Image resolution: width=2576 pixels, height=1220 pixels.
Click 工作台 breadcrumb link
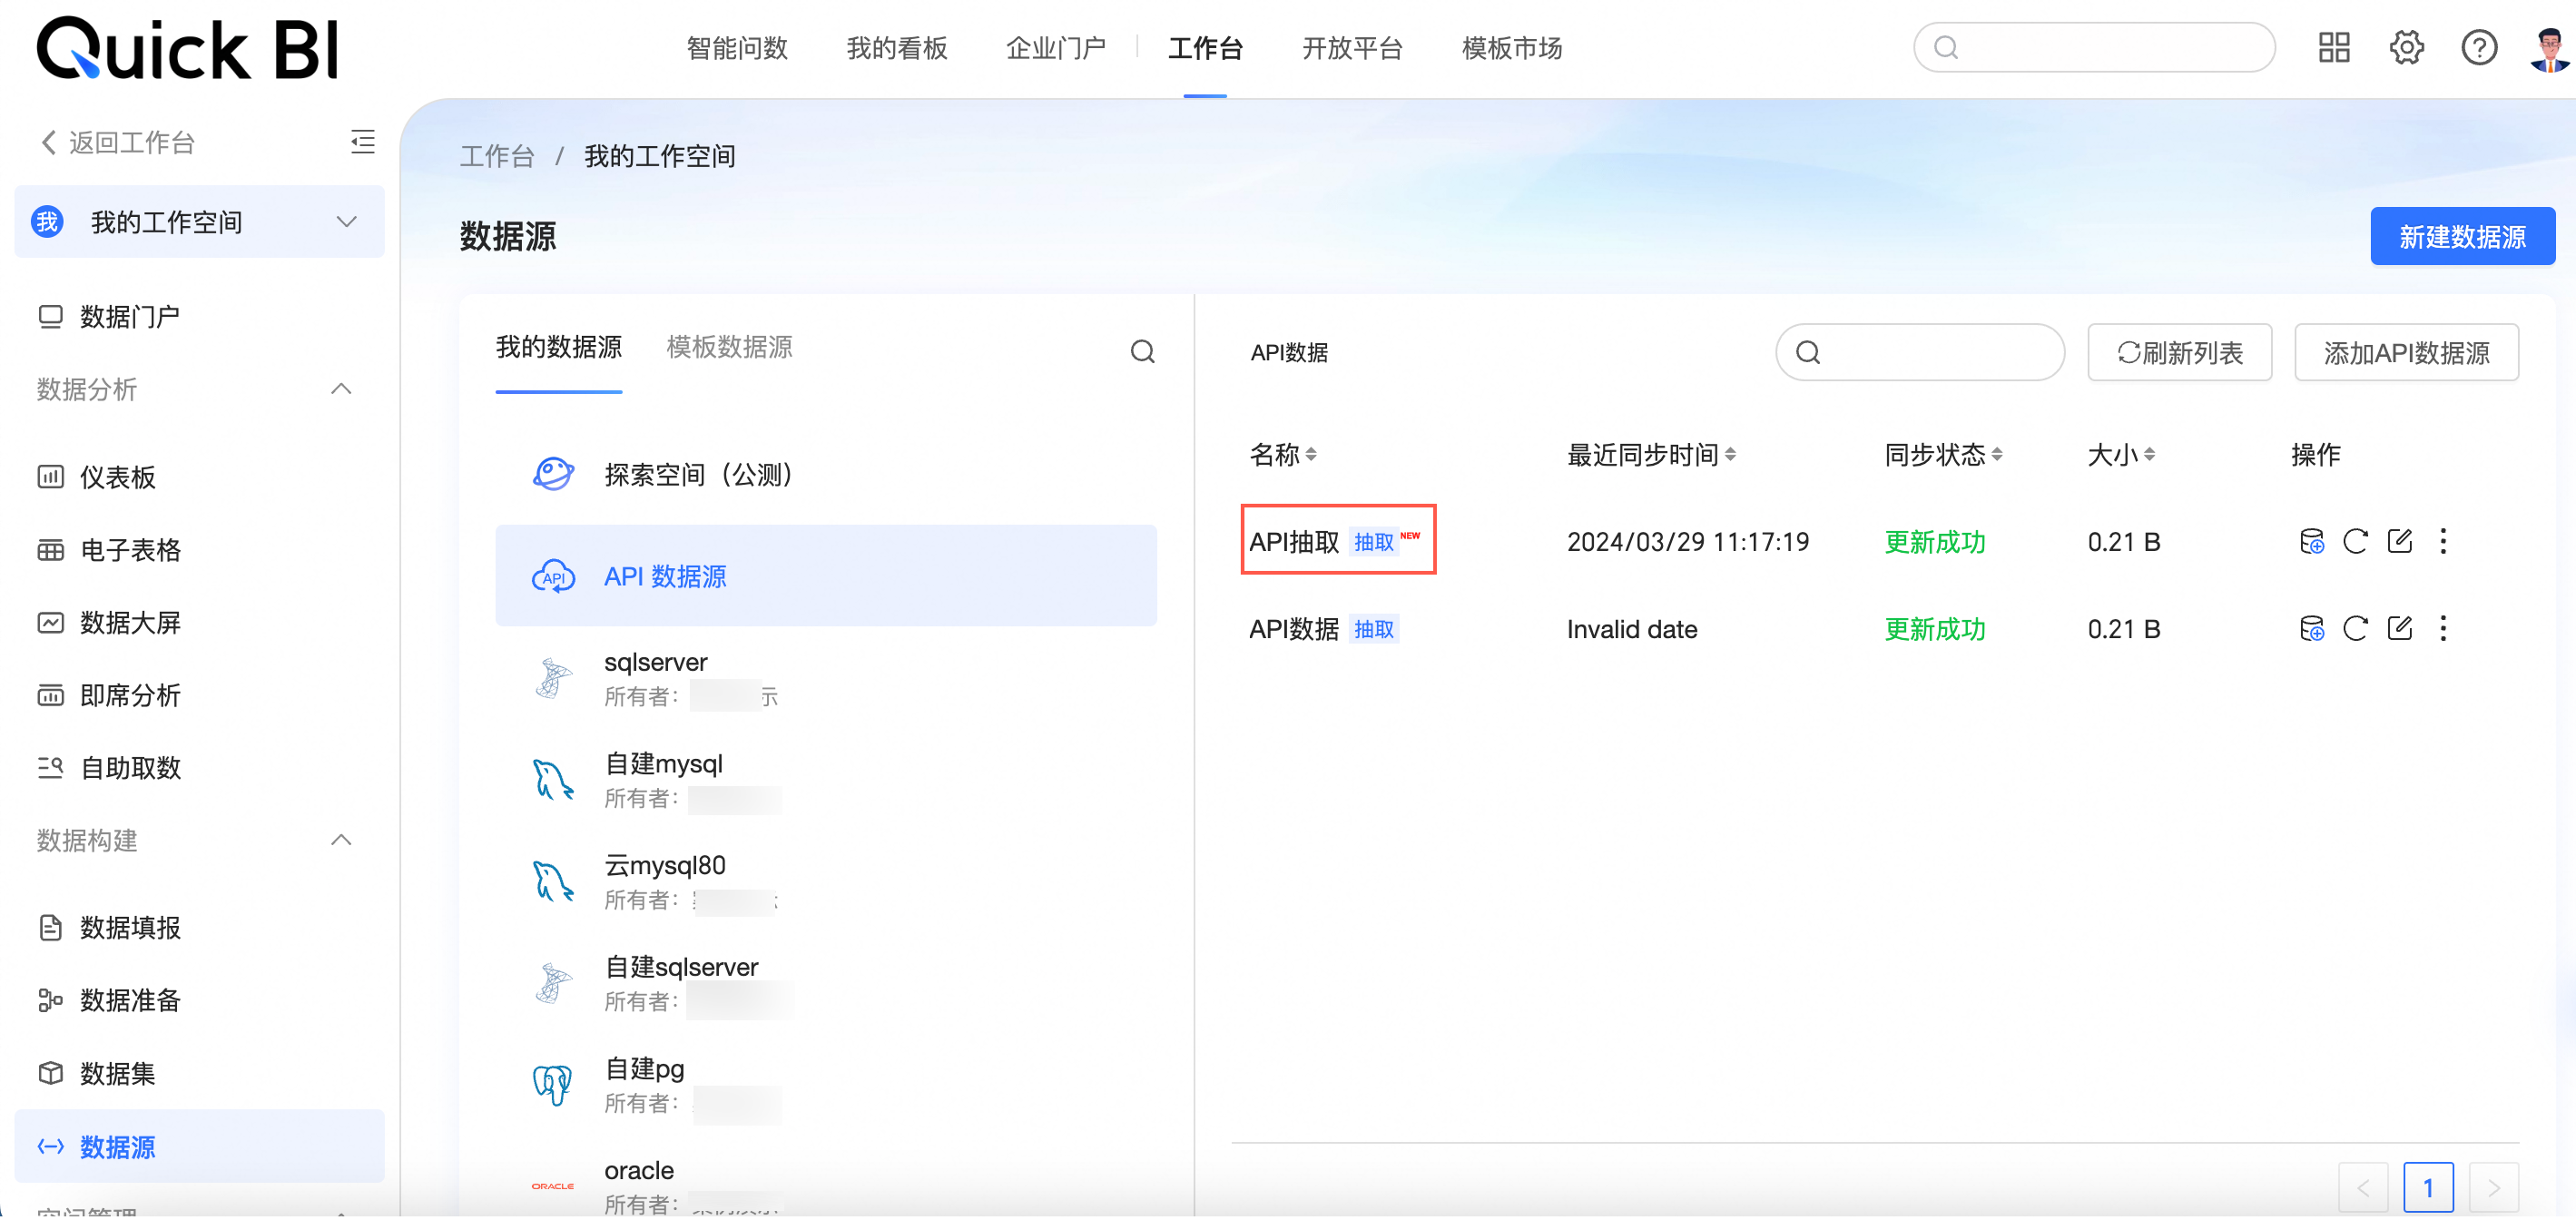click(497, 156)
